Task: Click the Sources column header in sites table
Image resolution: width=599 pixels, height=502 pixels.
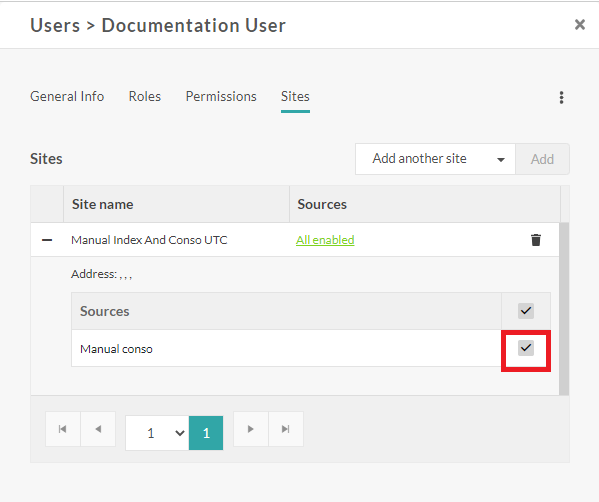Action: 425,204
